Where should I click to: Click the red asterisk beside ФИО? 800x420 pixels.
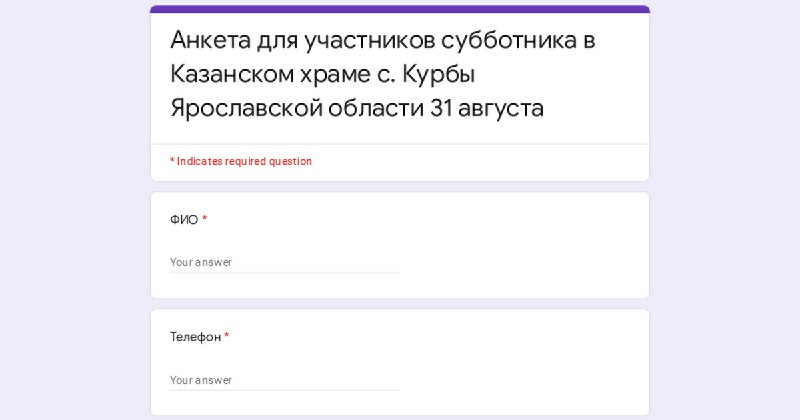205,218
